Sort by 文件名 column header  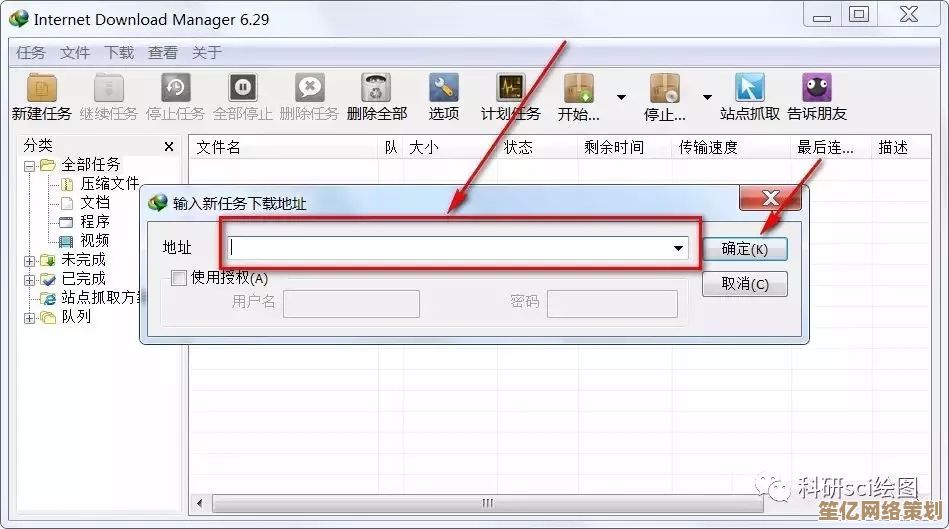click(x=284, y=147)
